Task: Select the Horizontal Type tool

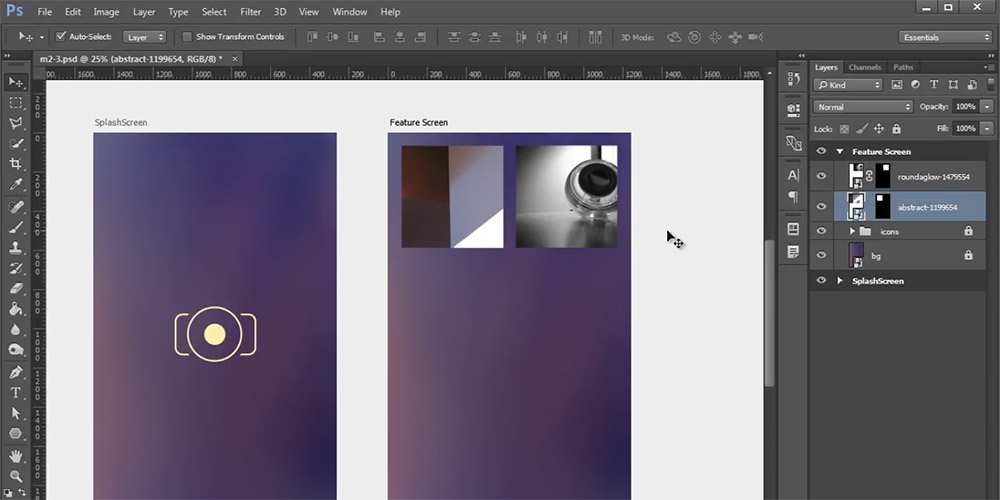Action: coord(16,392)
